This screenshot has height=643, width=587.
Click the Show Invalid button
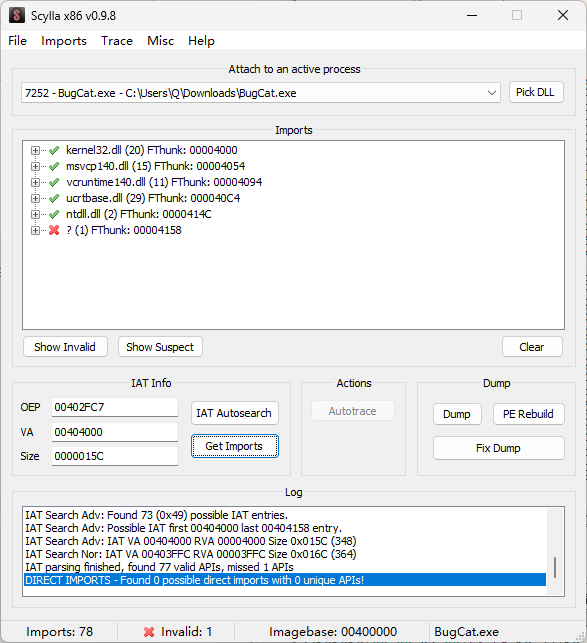(65, 347)
